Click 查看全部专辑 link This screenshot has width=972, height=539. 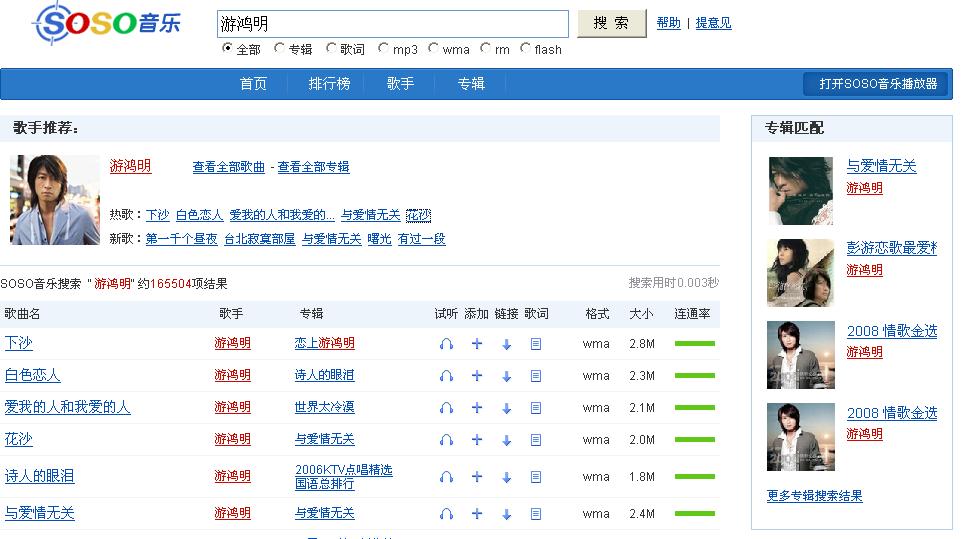click(313, 167)
